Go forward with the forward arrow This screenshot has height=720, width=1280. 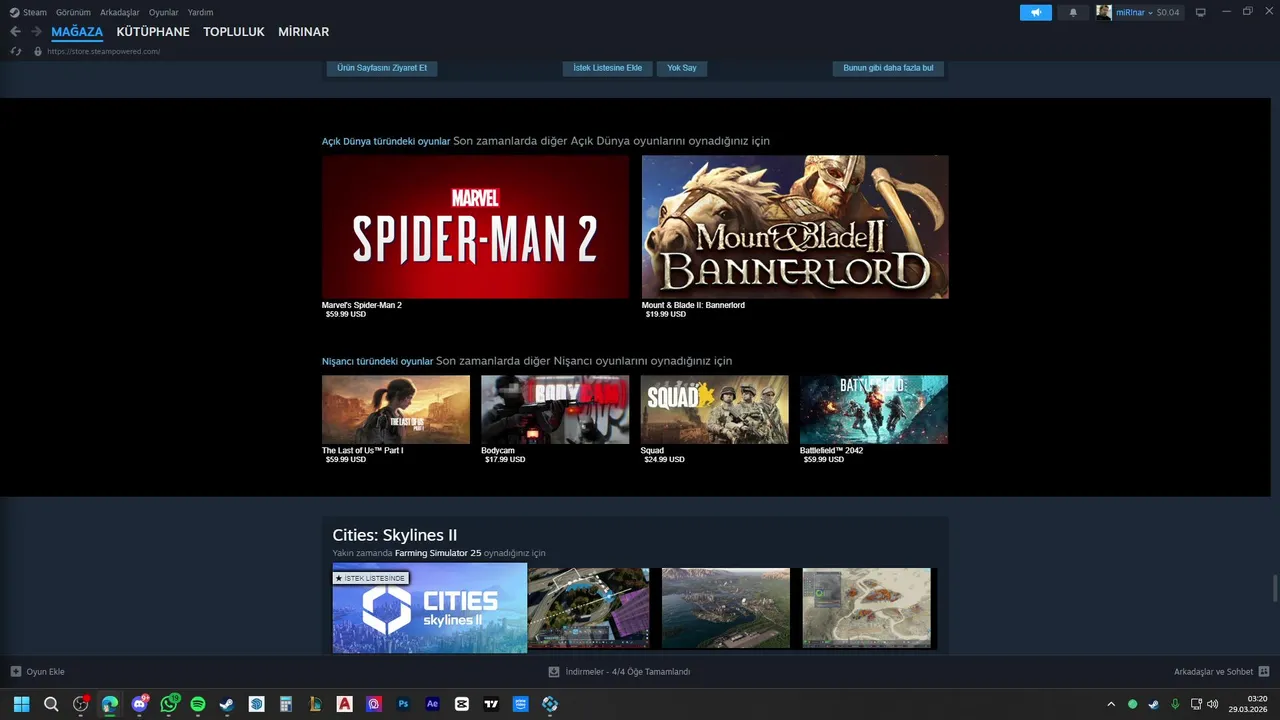pos(36,32)
